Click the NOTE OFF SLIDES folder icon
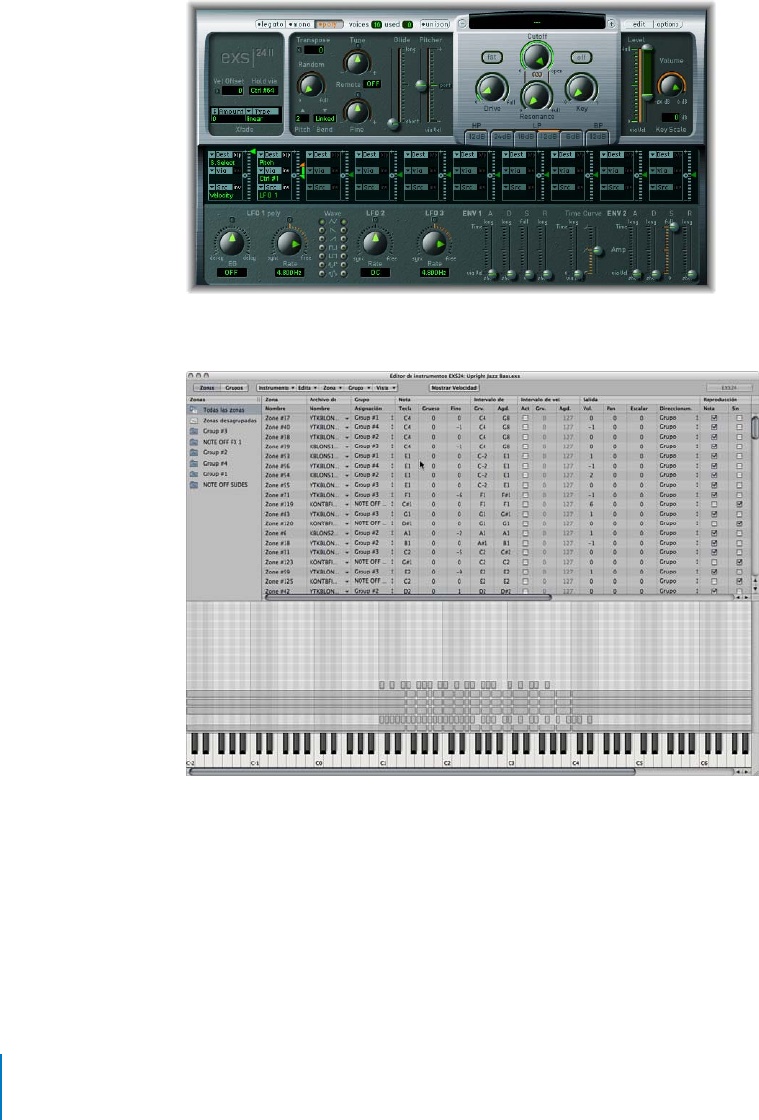Image resolution: width=759 pixels, height=1120 pixels. click(x=194, y=485)
